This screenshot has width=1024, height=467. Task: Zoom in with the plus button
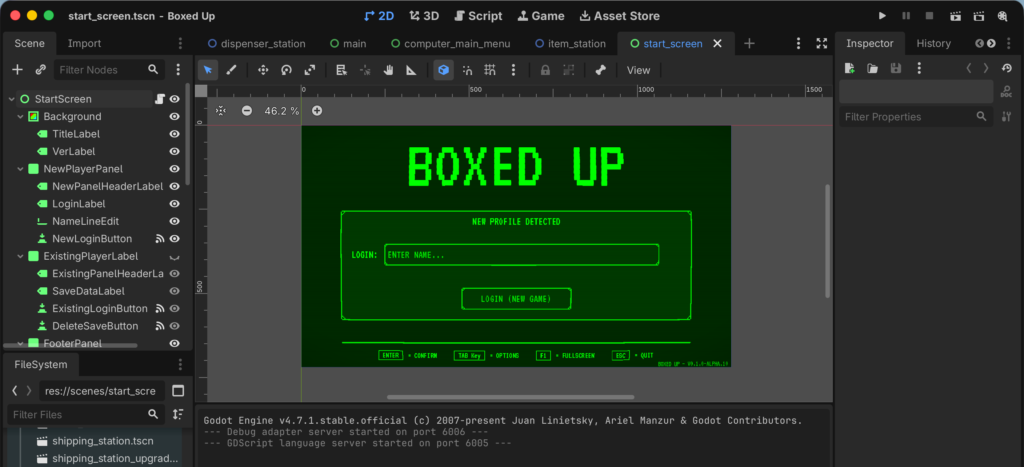[317, 111]
